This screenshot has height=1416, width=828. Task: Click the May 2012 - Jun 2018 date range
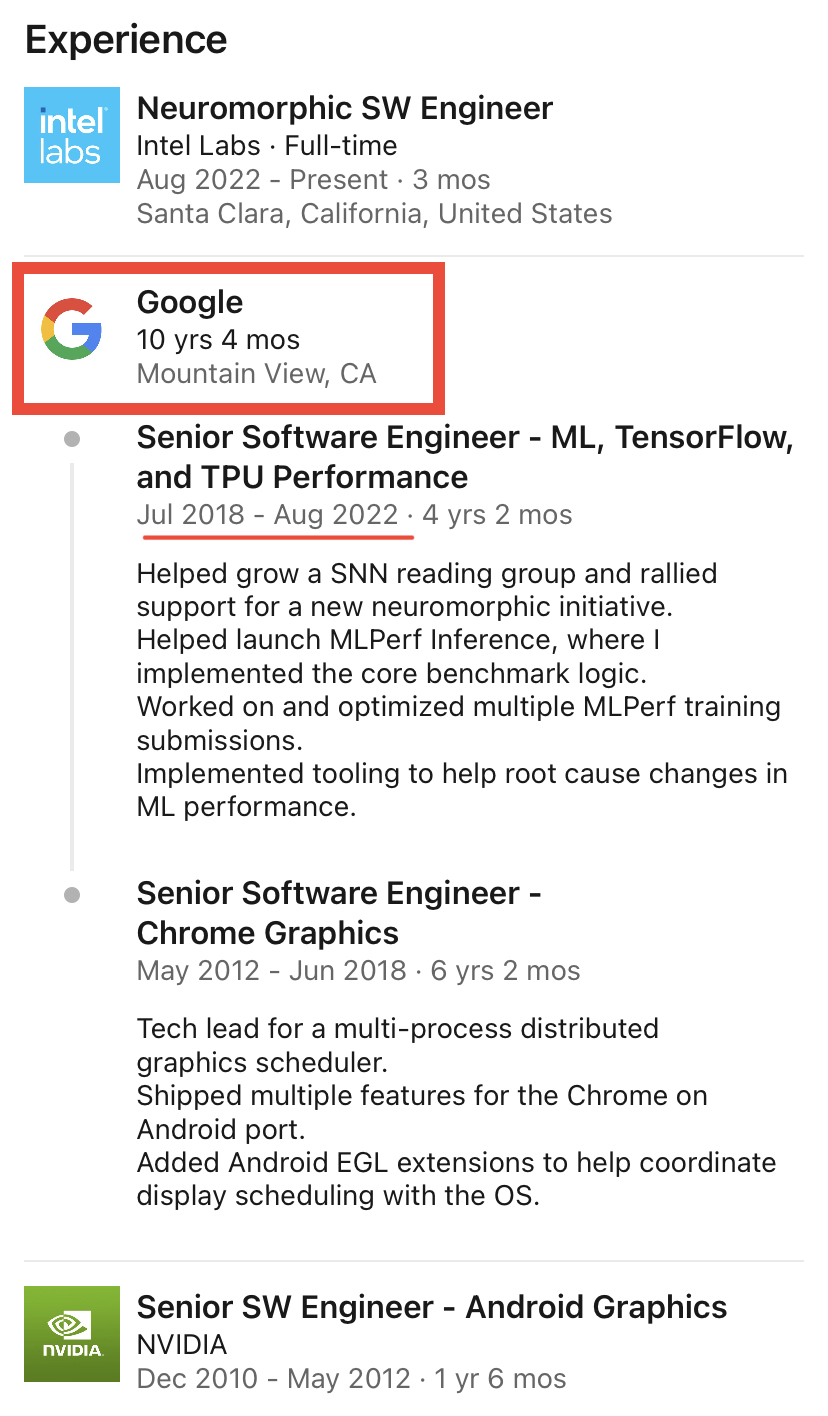[x=271, y=971]
